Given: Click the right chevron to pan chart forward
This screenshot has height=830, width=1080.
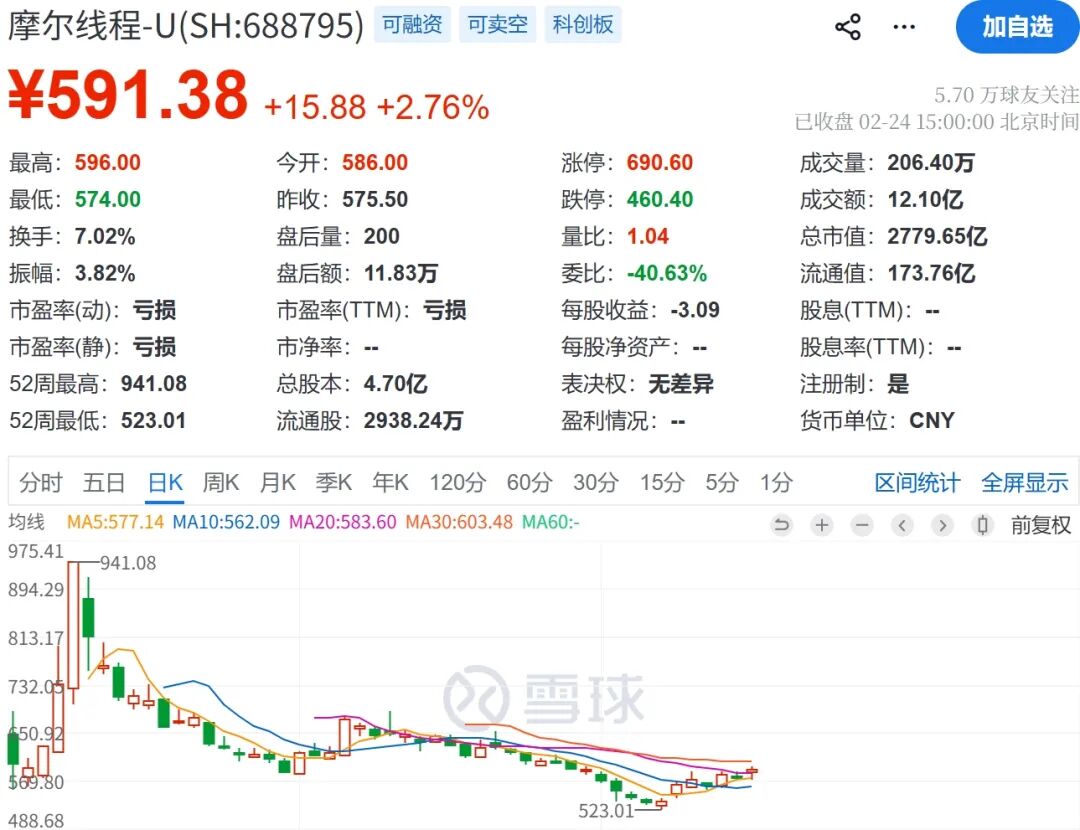Looking at the screenshot, I should (942, 524).
